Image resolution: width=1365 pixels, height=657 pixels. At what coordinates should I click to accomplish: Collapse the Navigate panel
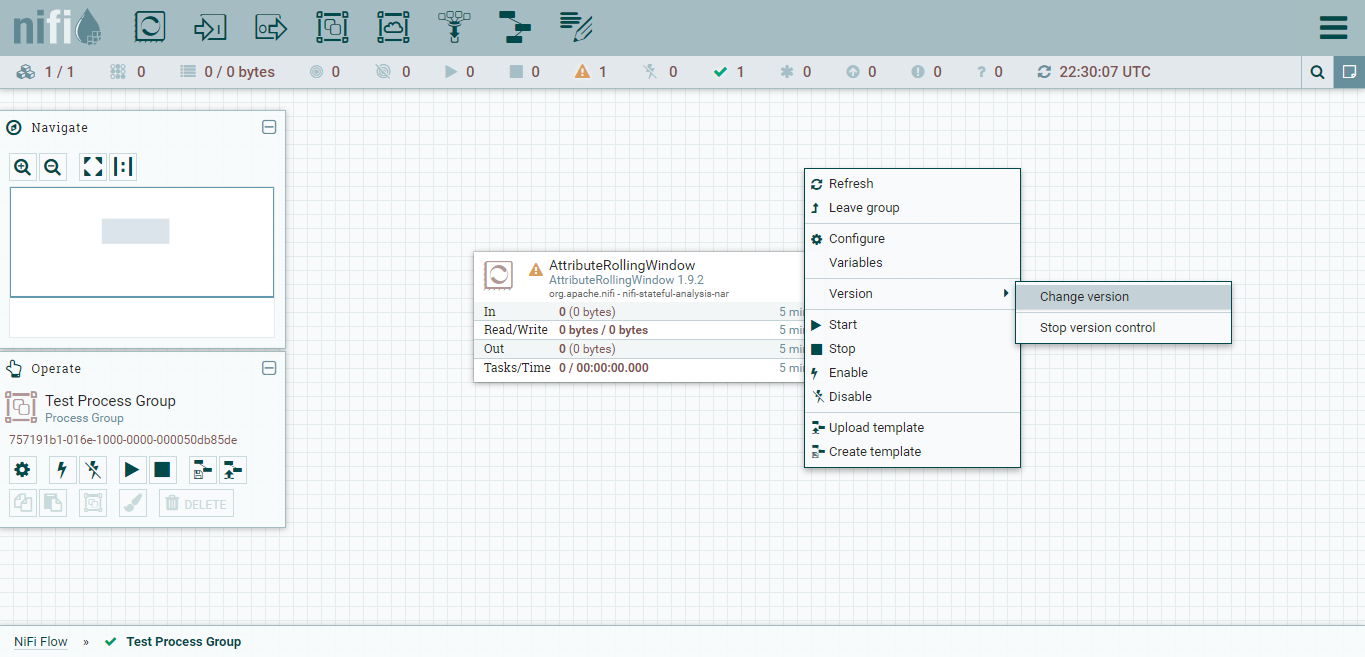(269, 127)
